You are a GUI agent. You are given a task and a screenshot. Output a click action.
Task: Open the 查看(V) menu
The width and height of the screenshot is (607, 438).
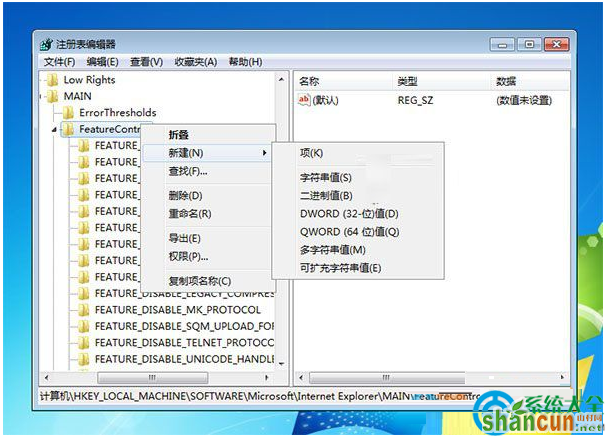pyautogui.click(x=146, y=62)
